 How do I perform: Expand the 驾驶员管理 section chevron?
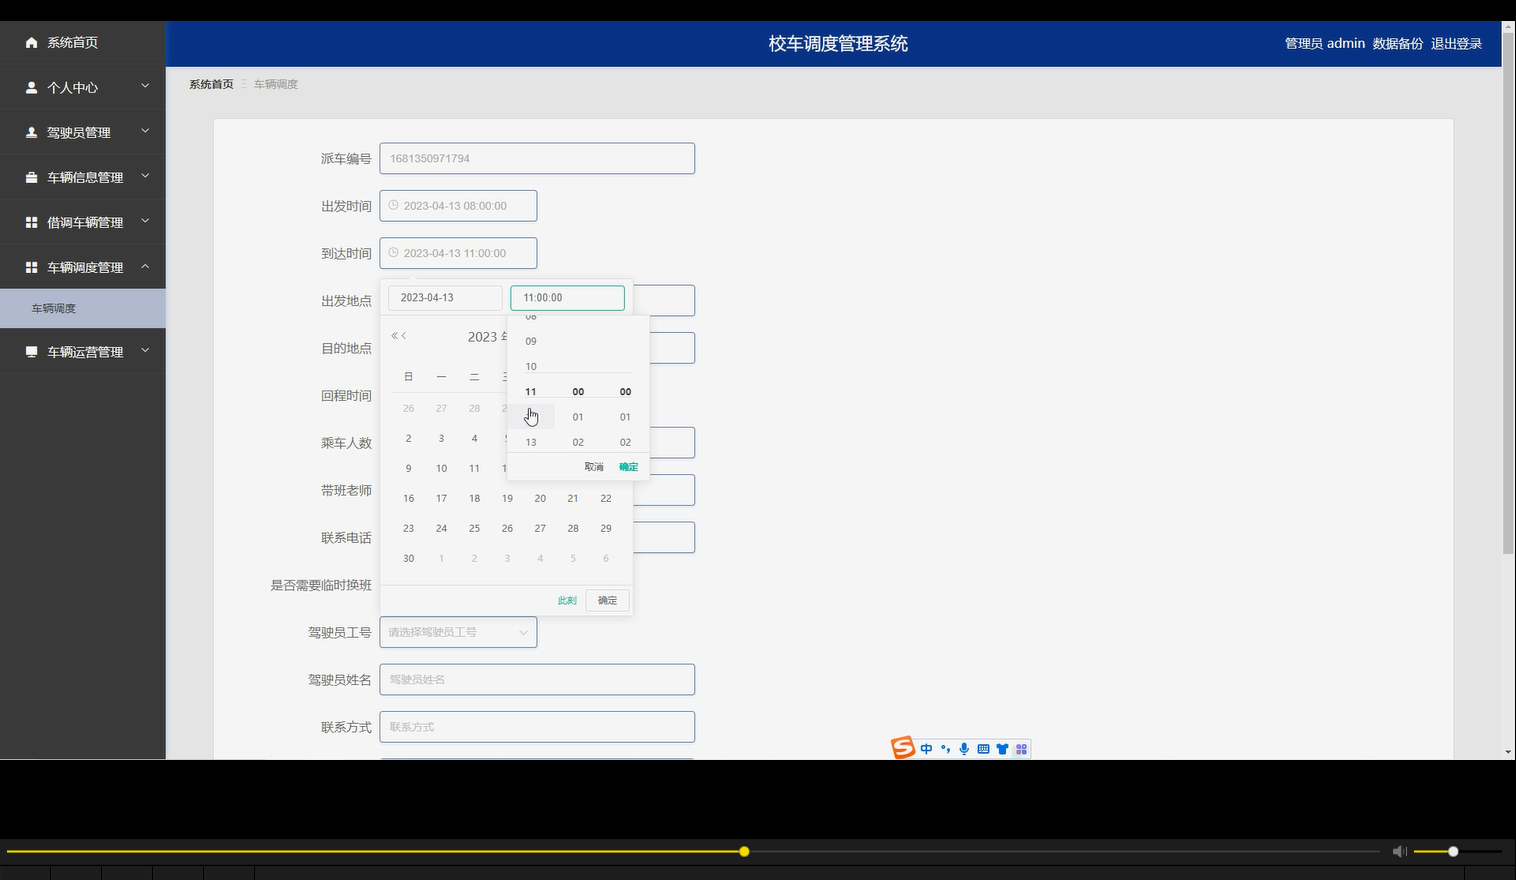pos(145,131)
